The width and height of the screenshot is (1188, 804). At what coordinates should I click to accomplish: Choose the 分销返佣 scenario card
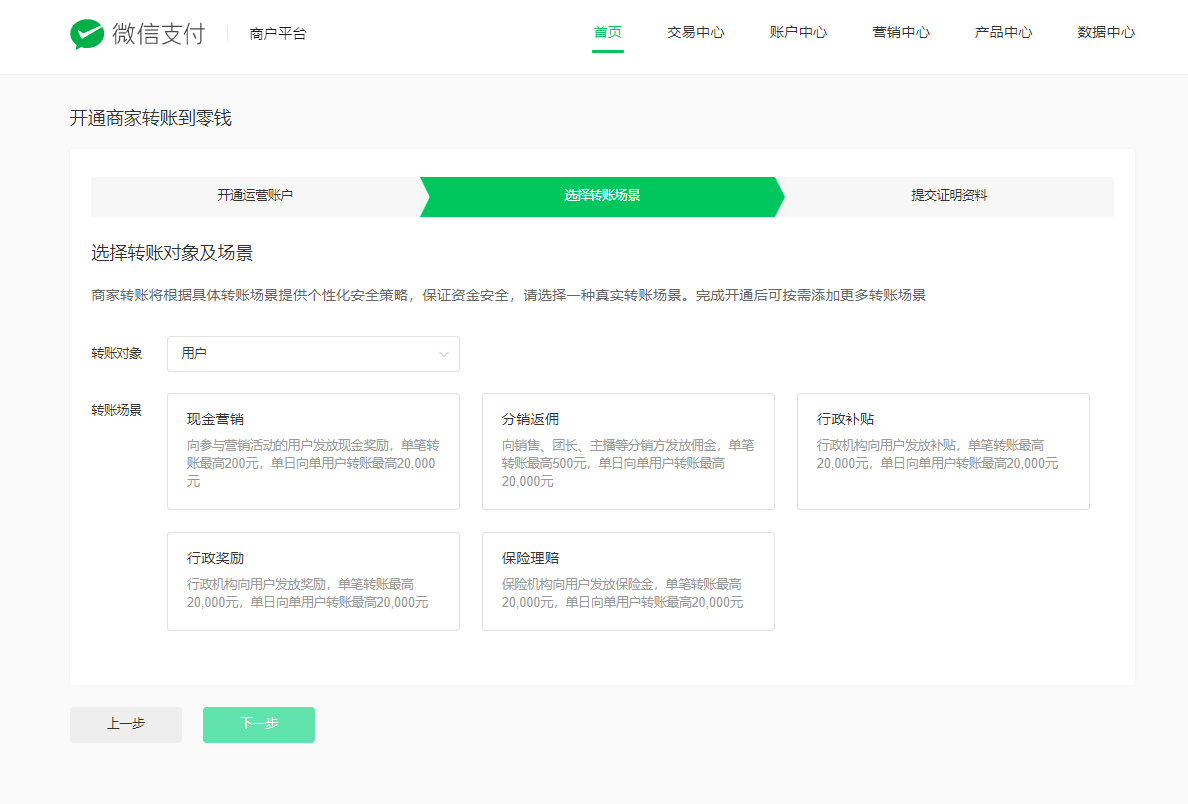(x=628, y=451)
